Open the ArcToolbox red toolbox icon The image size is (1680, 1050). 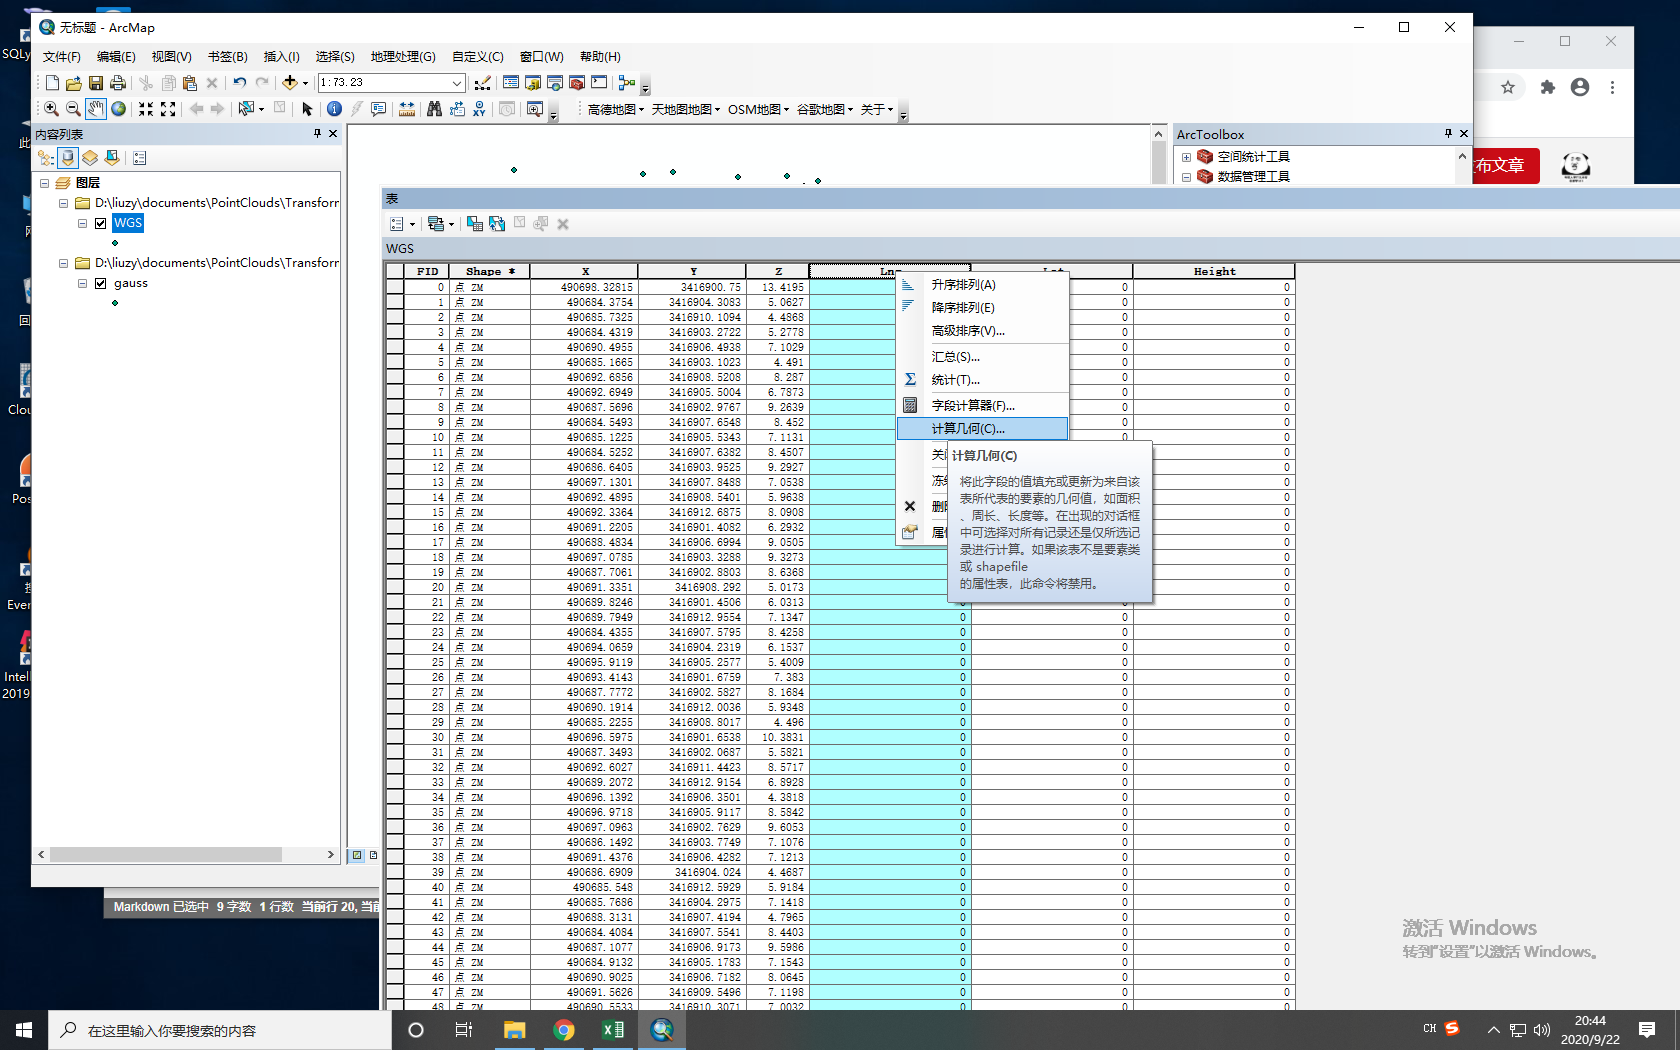tap(576, 83)
